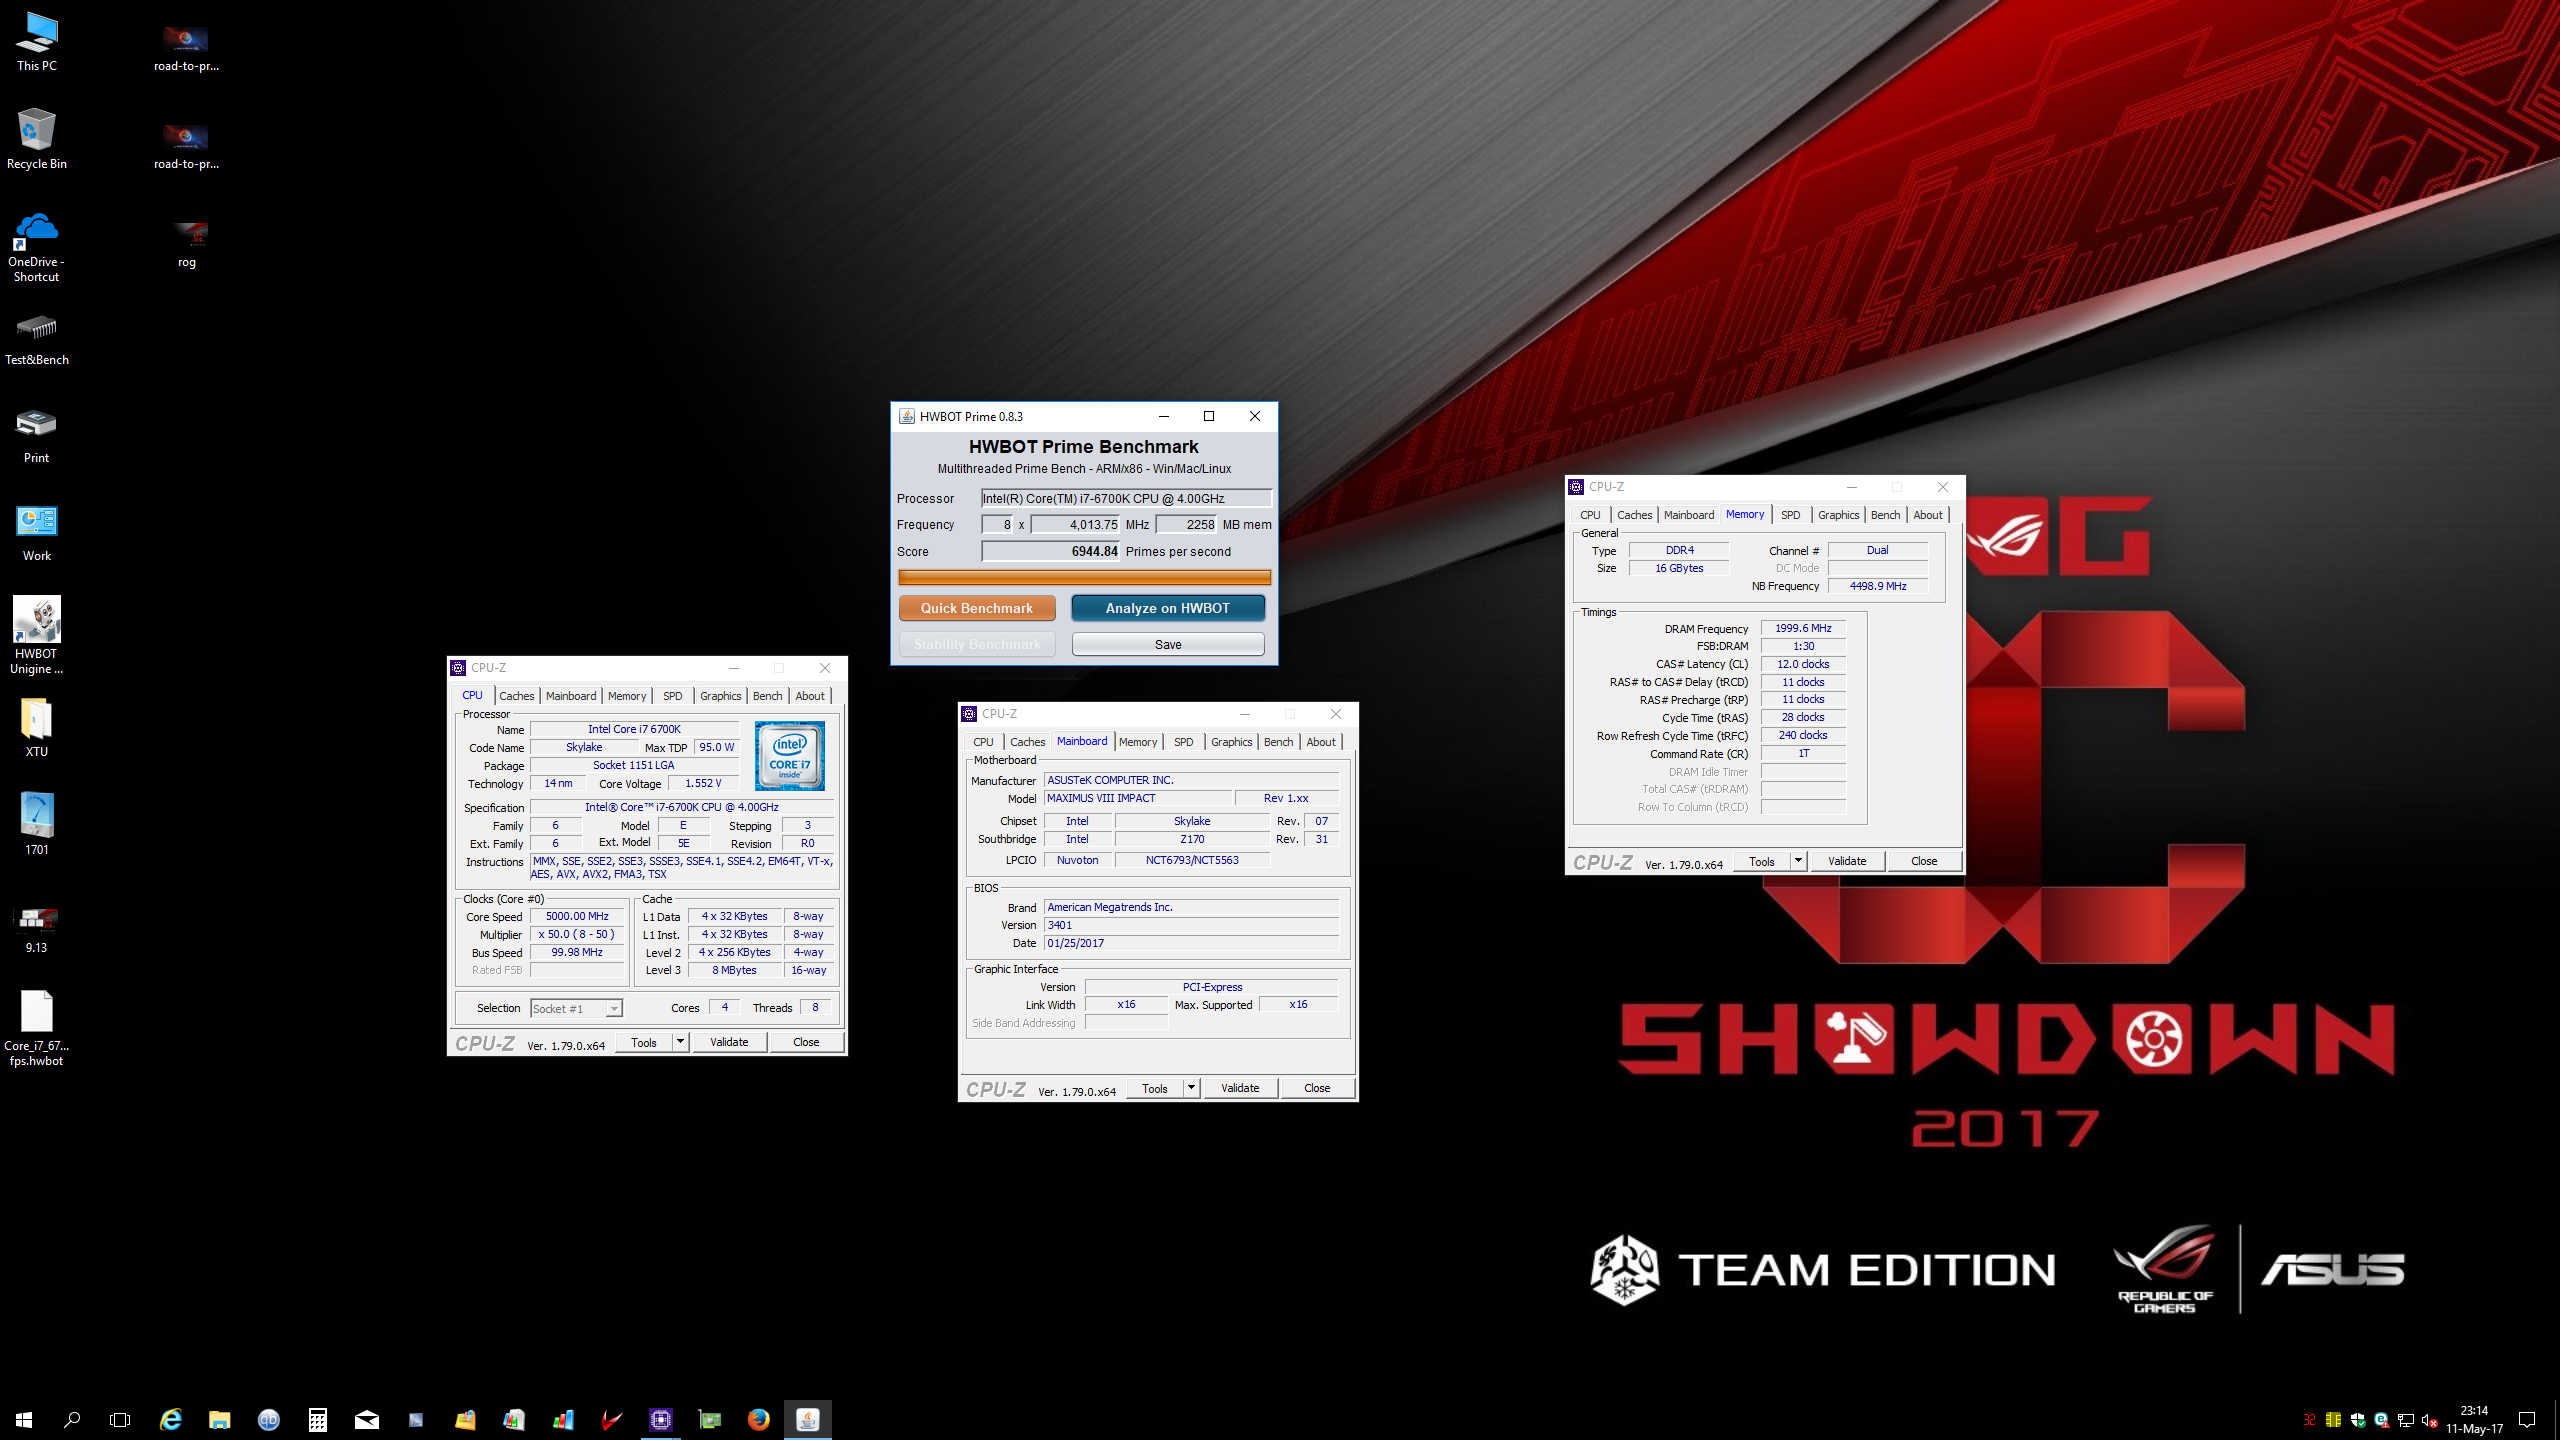Screen dimensions: 2560x1440
Task: Open taskbar Search
Action: [72, 1419]
